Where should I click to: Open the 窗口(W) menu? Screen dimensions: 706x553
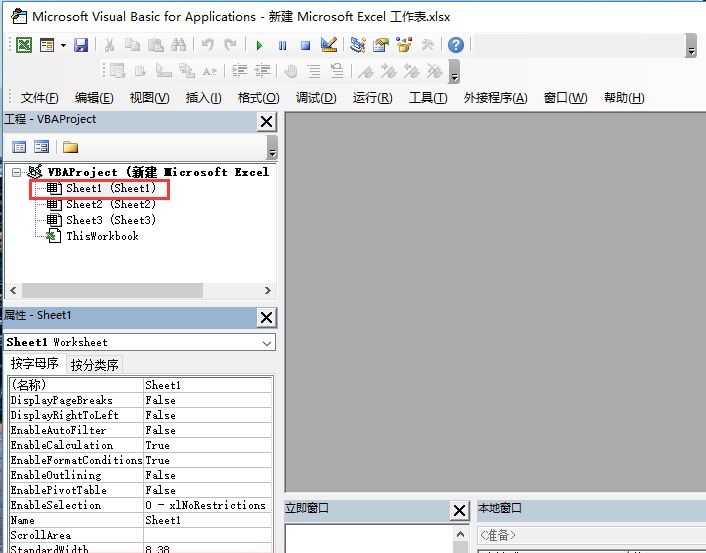click(x=566, y=98)
